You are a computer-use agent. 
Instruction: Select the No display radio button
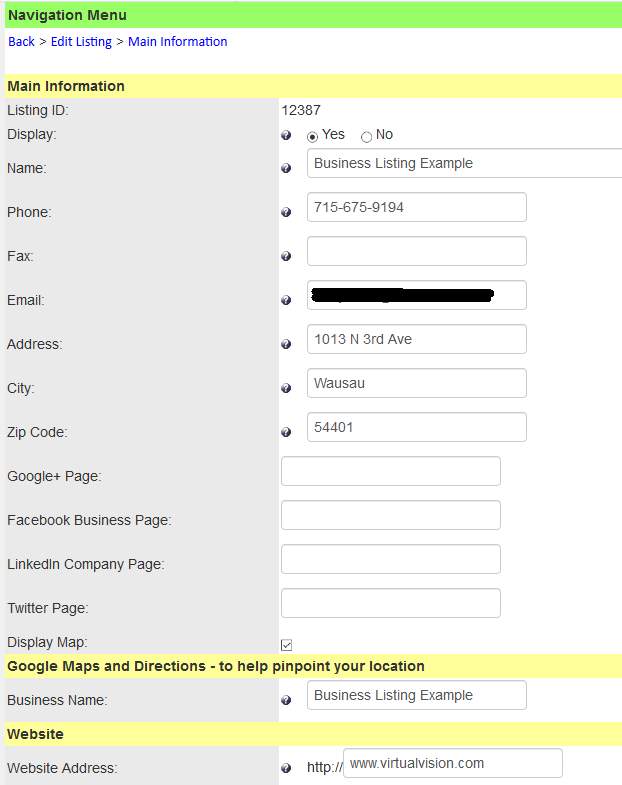(x=367, y=137)
